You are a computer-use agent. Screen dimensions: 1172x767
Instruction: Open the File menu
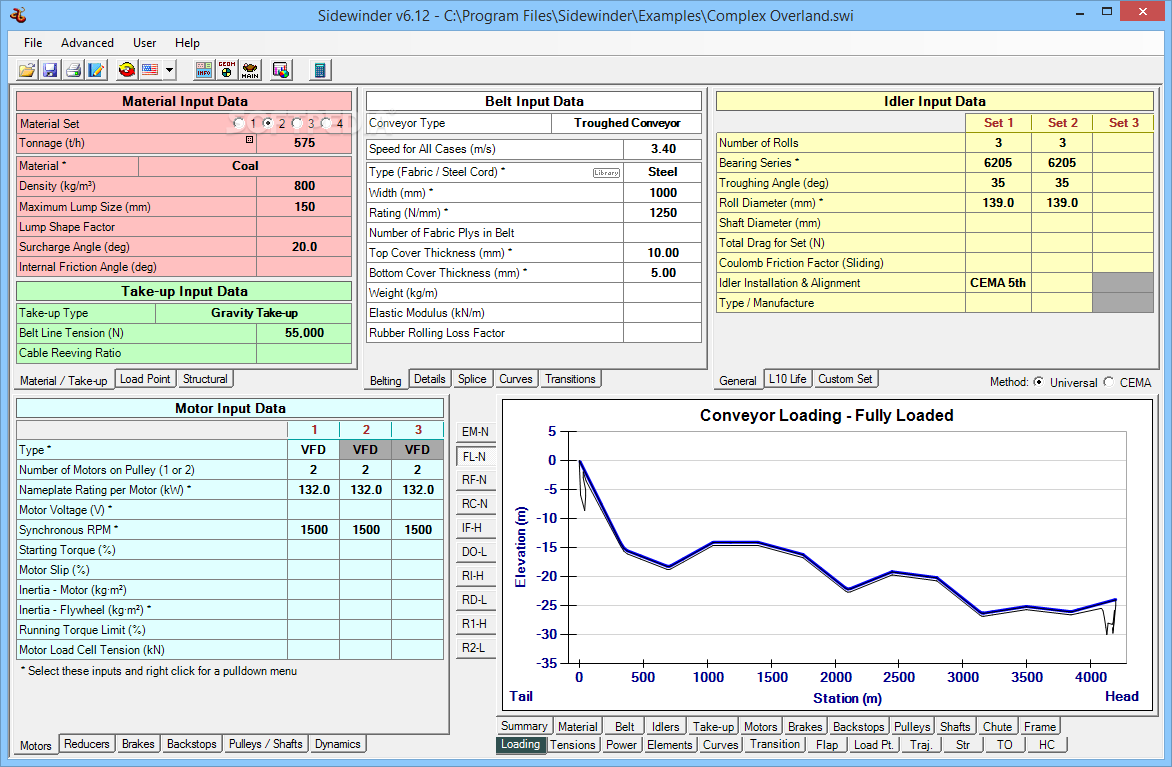tap(33, 43)
